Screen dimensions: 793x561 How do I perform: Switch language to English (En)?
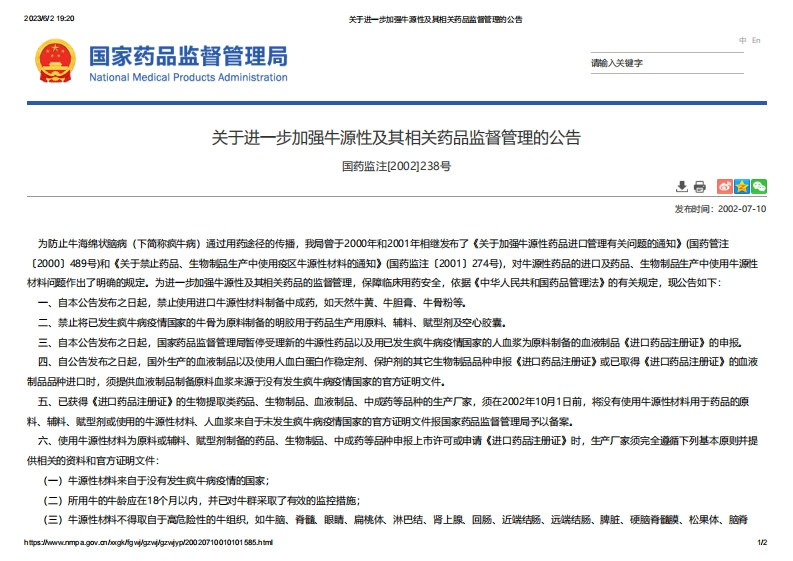pos(756,40)
